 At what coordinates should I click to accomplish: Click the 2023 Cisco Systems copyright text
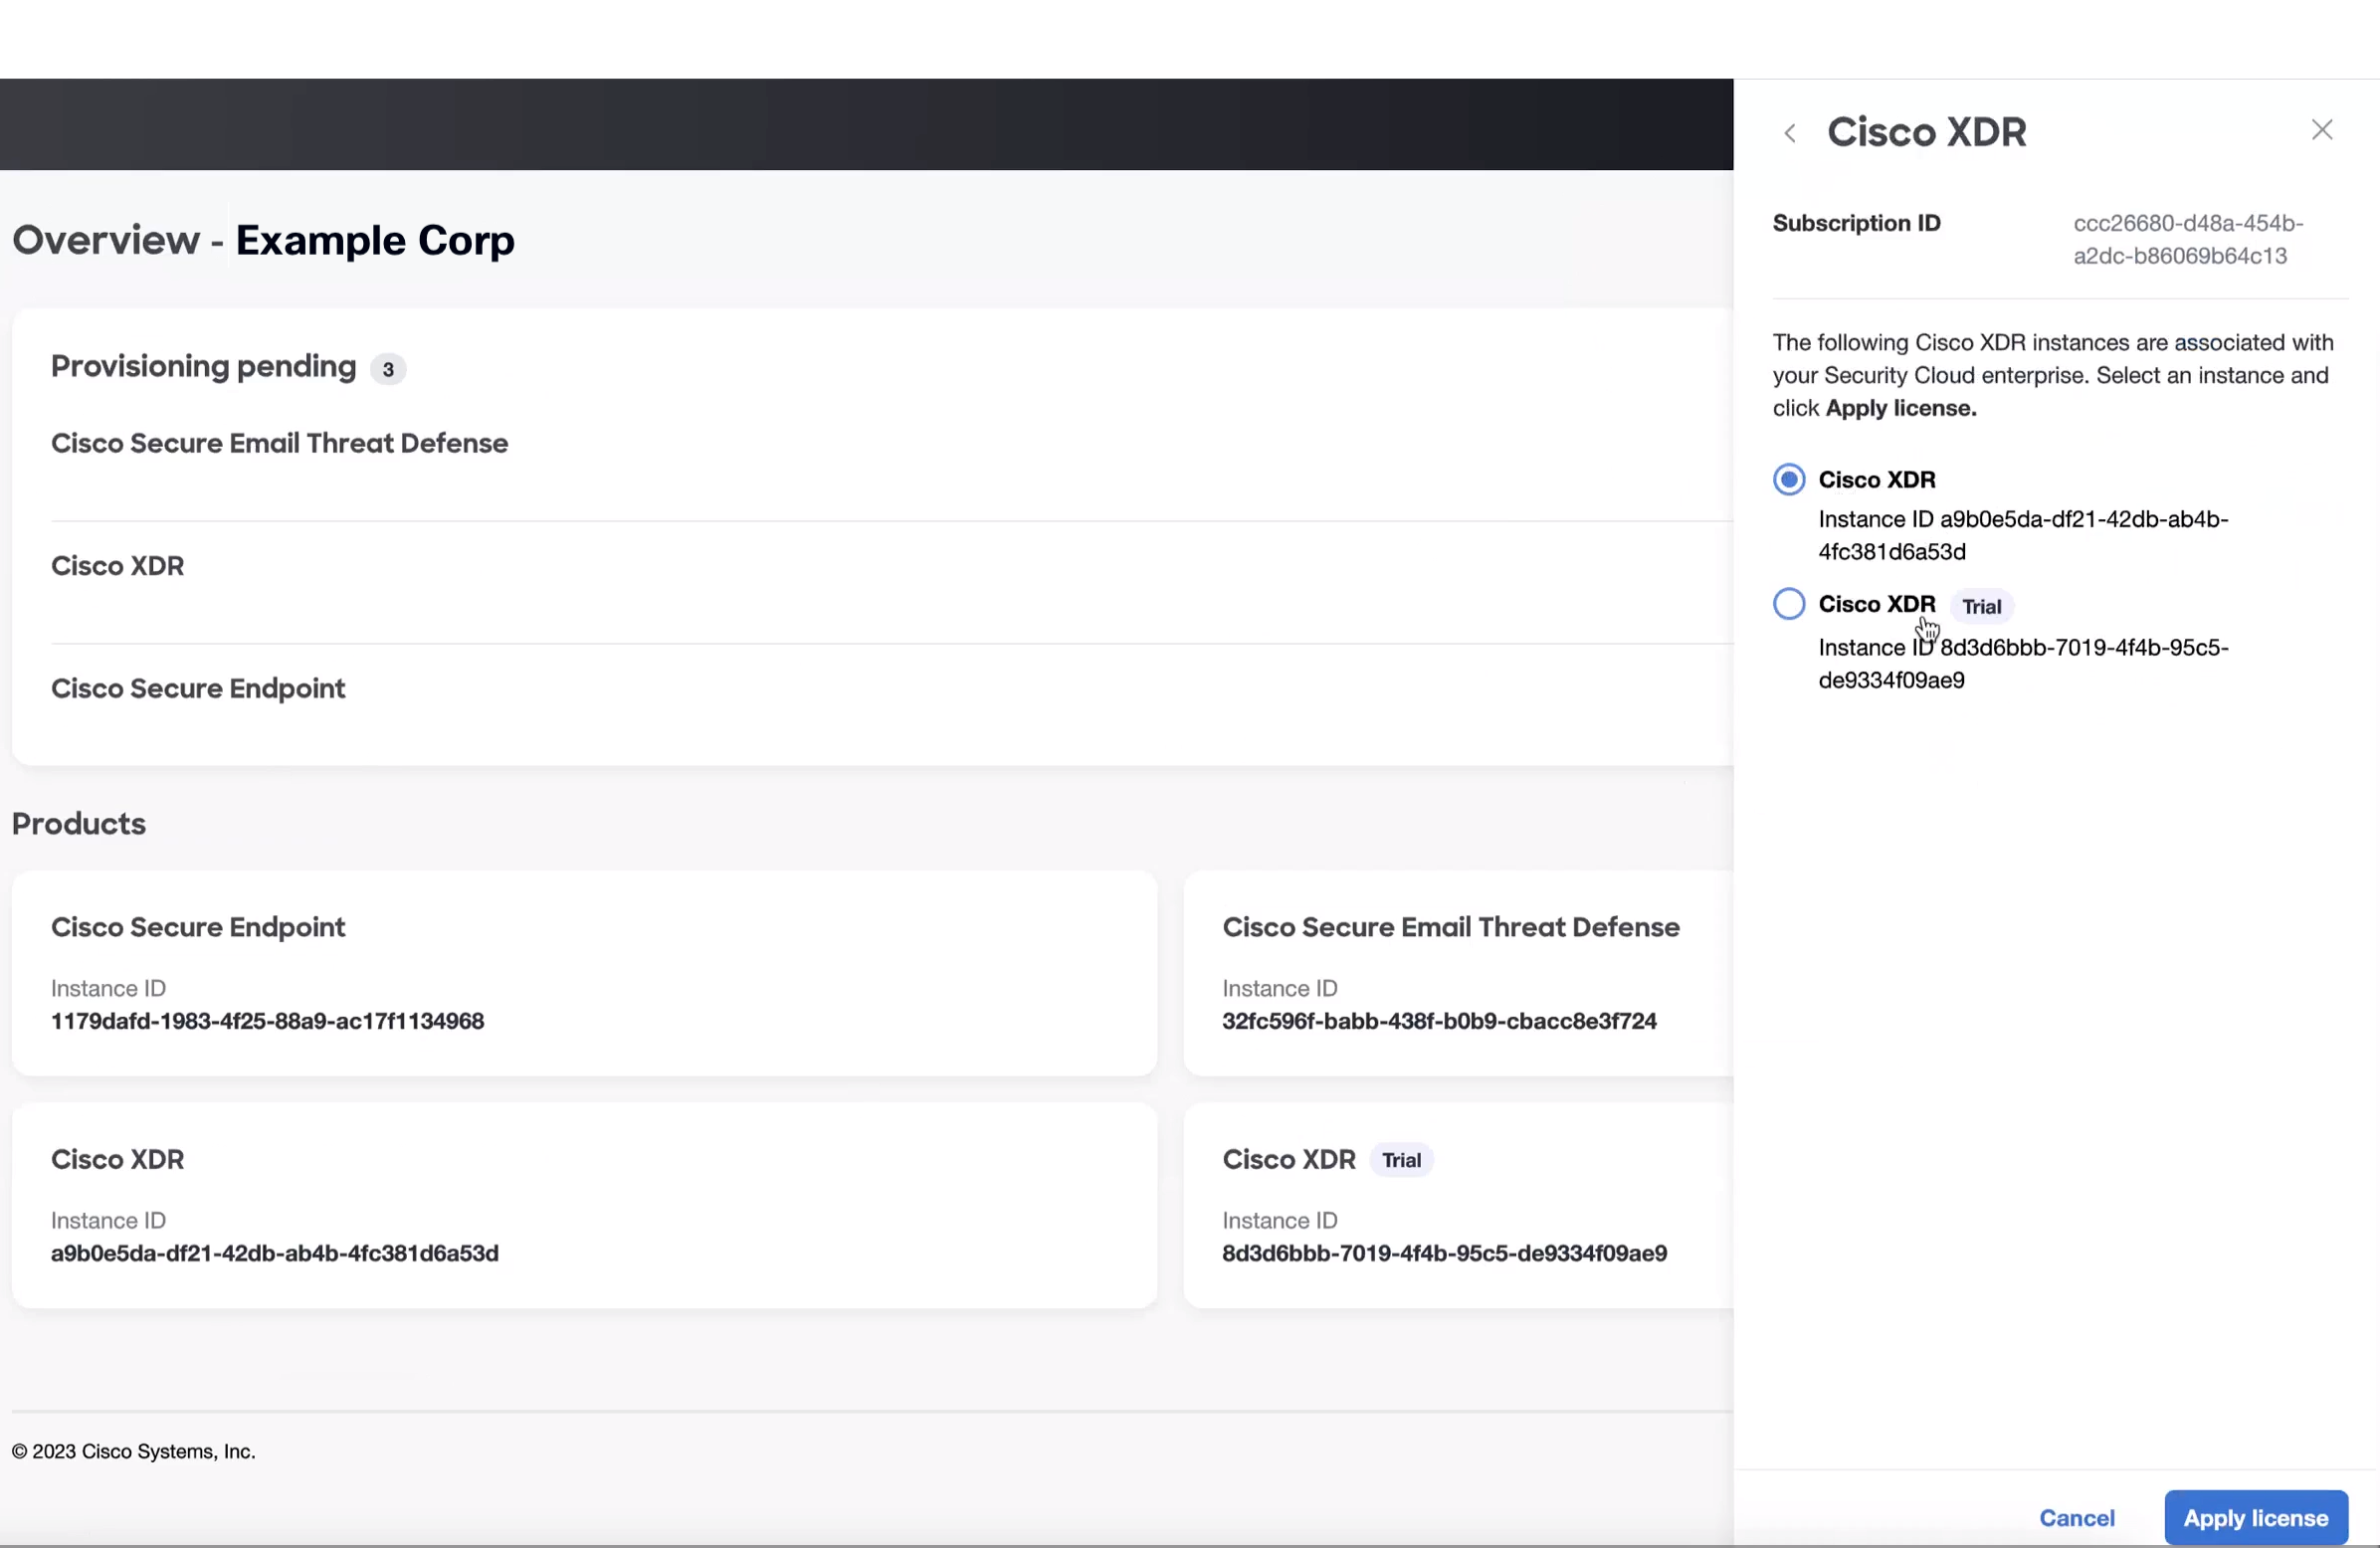pyautogui.click(x=134, y=1450)
